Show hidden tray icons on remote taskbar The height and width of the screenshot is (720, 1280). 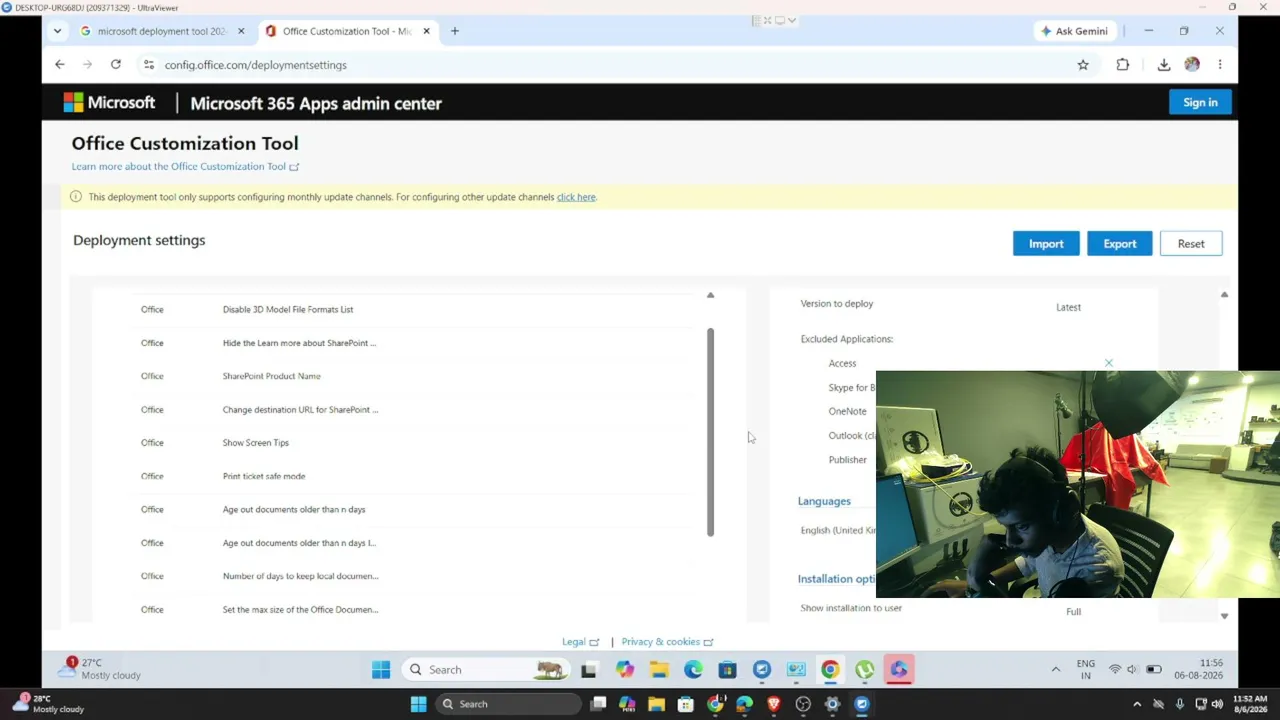(x=1055, y=670)
